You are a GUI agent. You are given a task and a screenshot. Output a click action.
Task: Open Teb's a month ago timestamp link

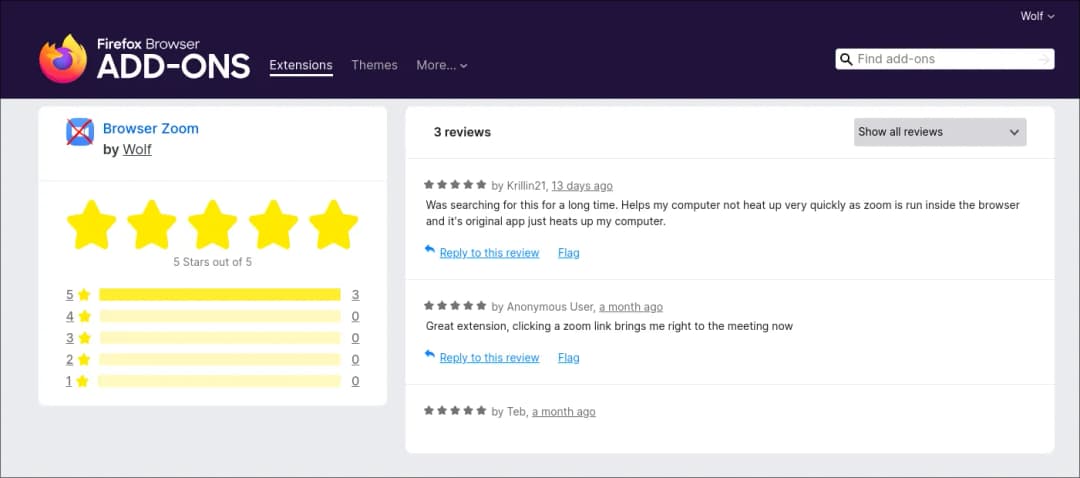[x=563, y=412]
